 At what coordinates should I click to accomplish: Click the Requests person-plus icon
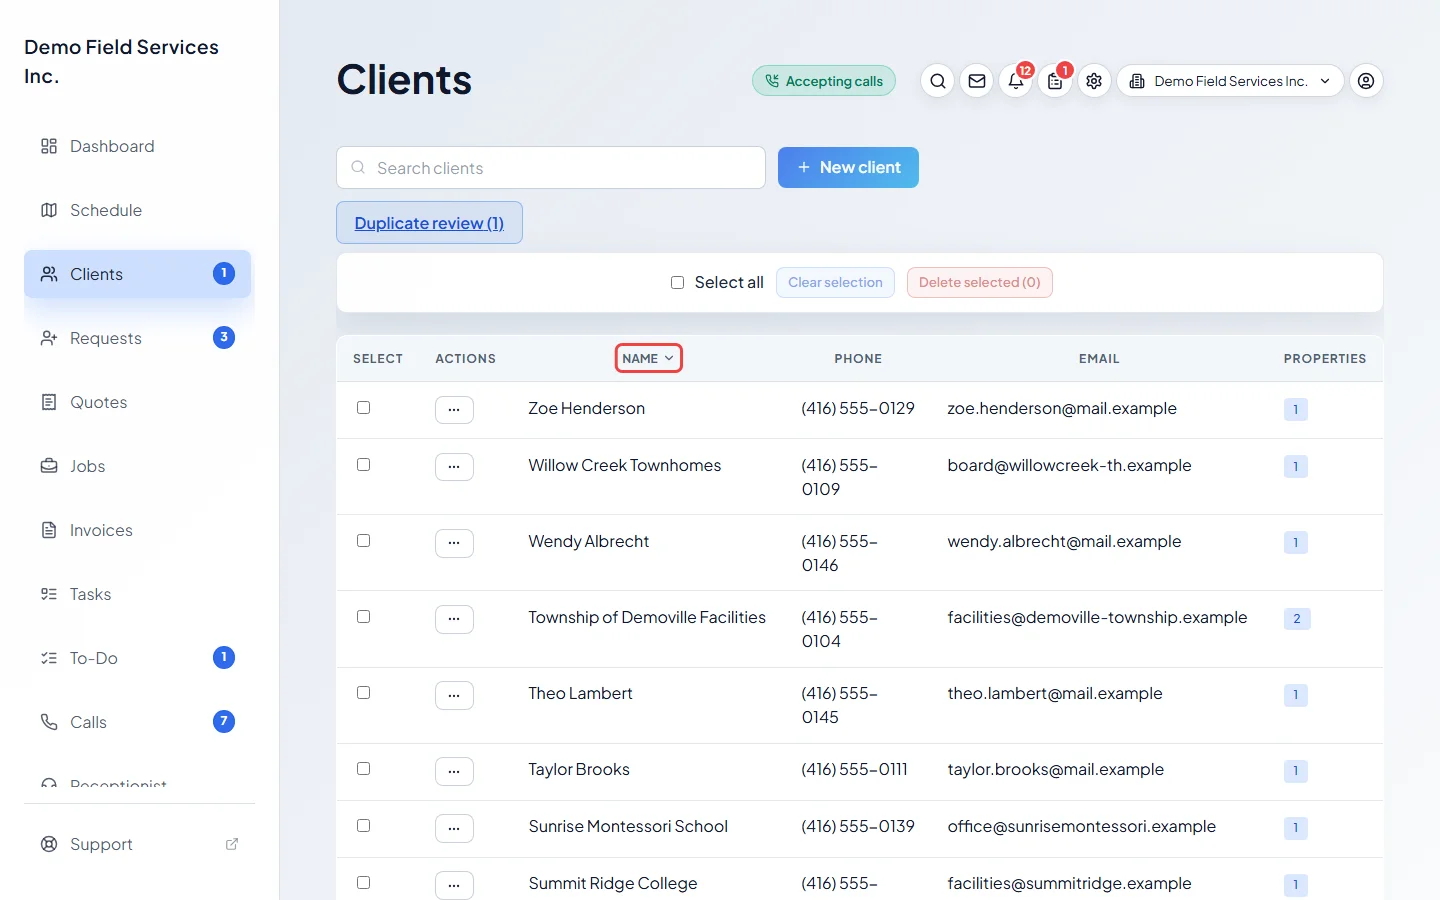49,338
